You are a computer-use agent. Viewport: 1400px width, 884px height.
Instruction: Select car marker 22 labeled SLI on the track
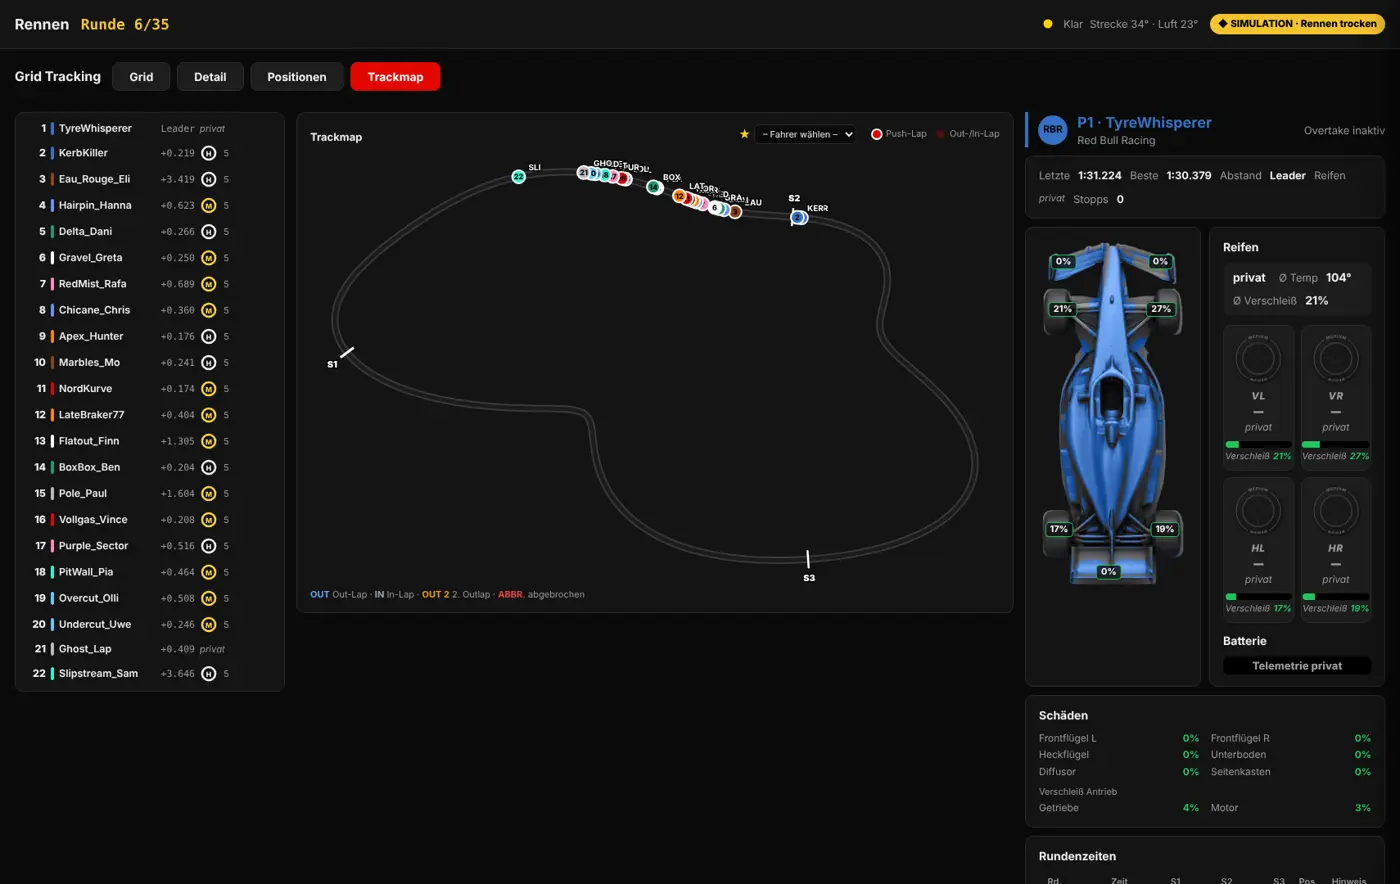[518, 177]
